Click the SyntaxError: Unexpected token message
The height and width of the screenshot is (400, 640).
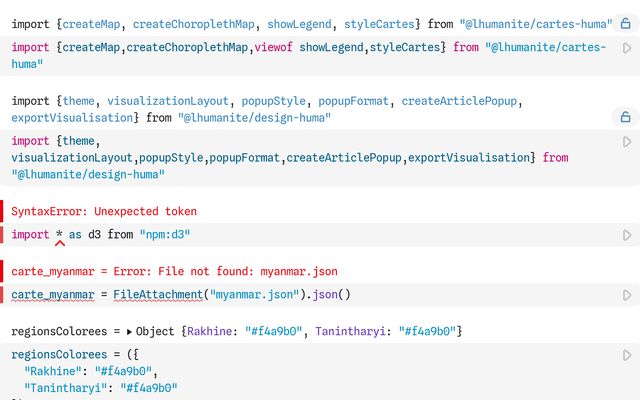(x=104, y=211)
